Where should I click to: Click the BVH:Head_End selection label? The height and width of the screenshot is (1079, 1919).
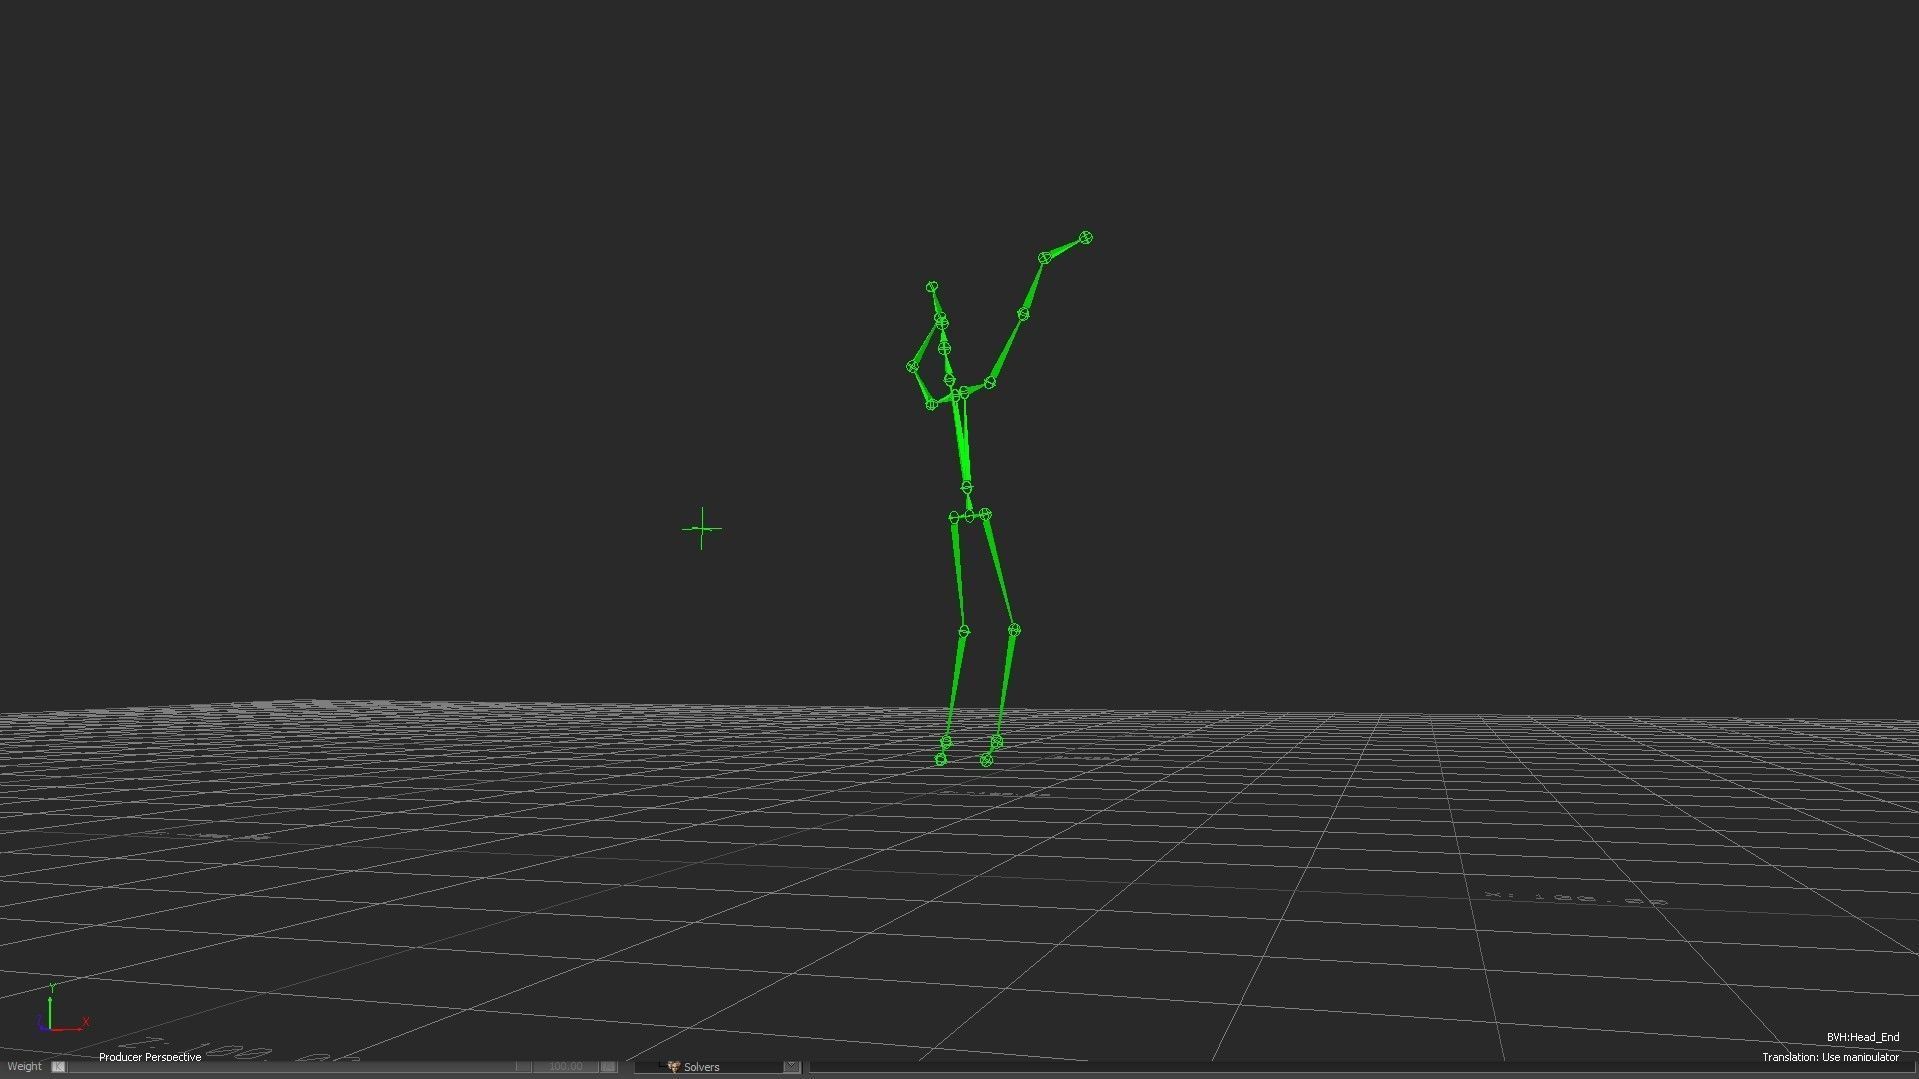point(1862,1038)
